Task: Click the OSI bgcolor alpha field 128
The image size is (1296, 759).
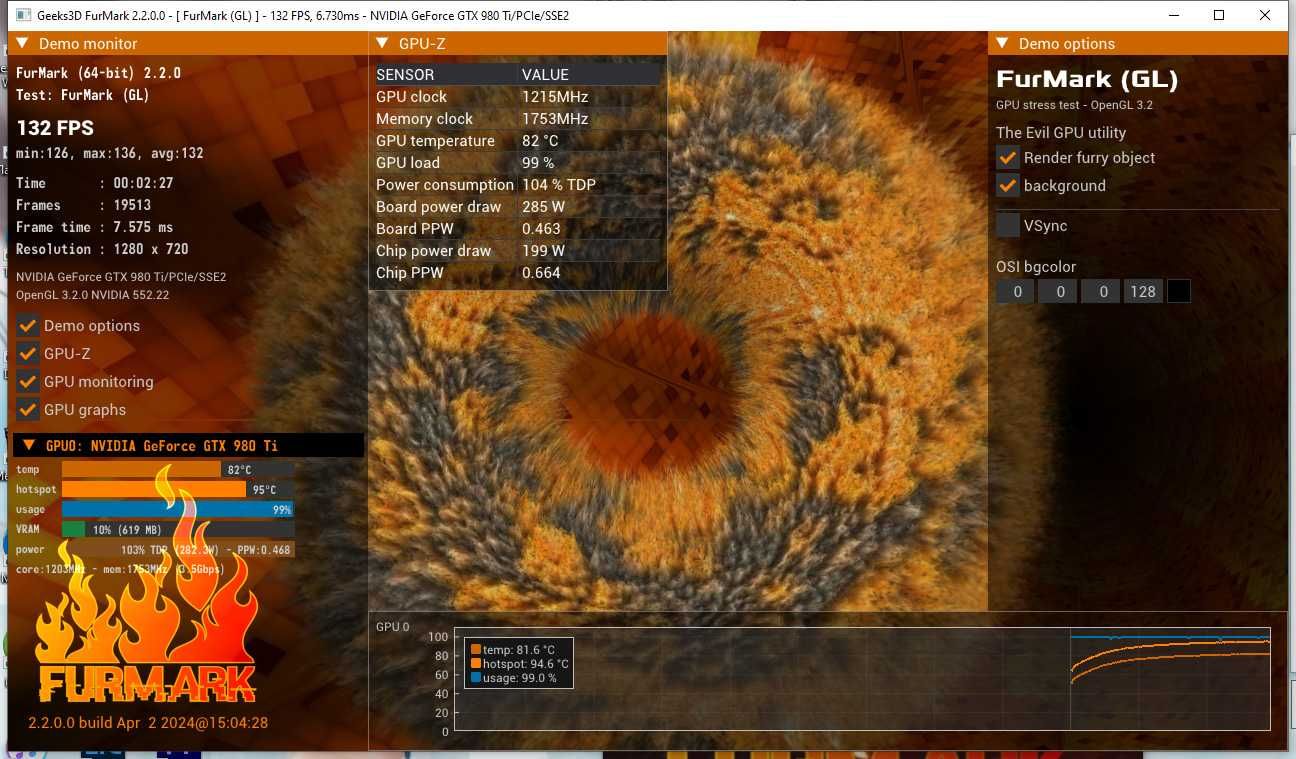Action: point(1143,292)
